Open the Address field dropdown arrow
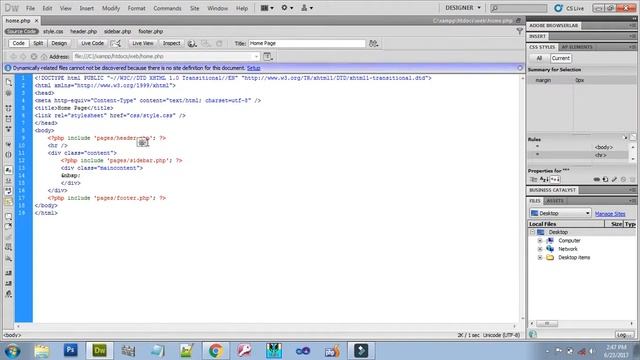 tap(256, 57)
